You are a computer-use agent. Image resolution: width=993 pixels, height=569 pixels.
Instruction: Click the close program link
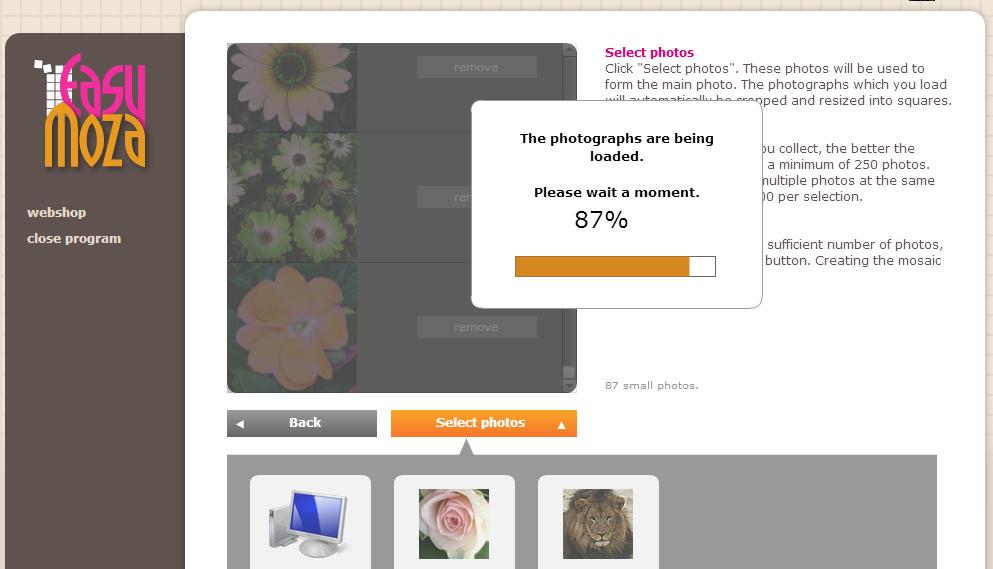74,238
